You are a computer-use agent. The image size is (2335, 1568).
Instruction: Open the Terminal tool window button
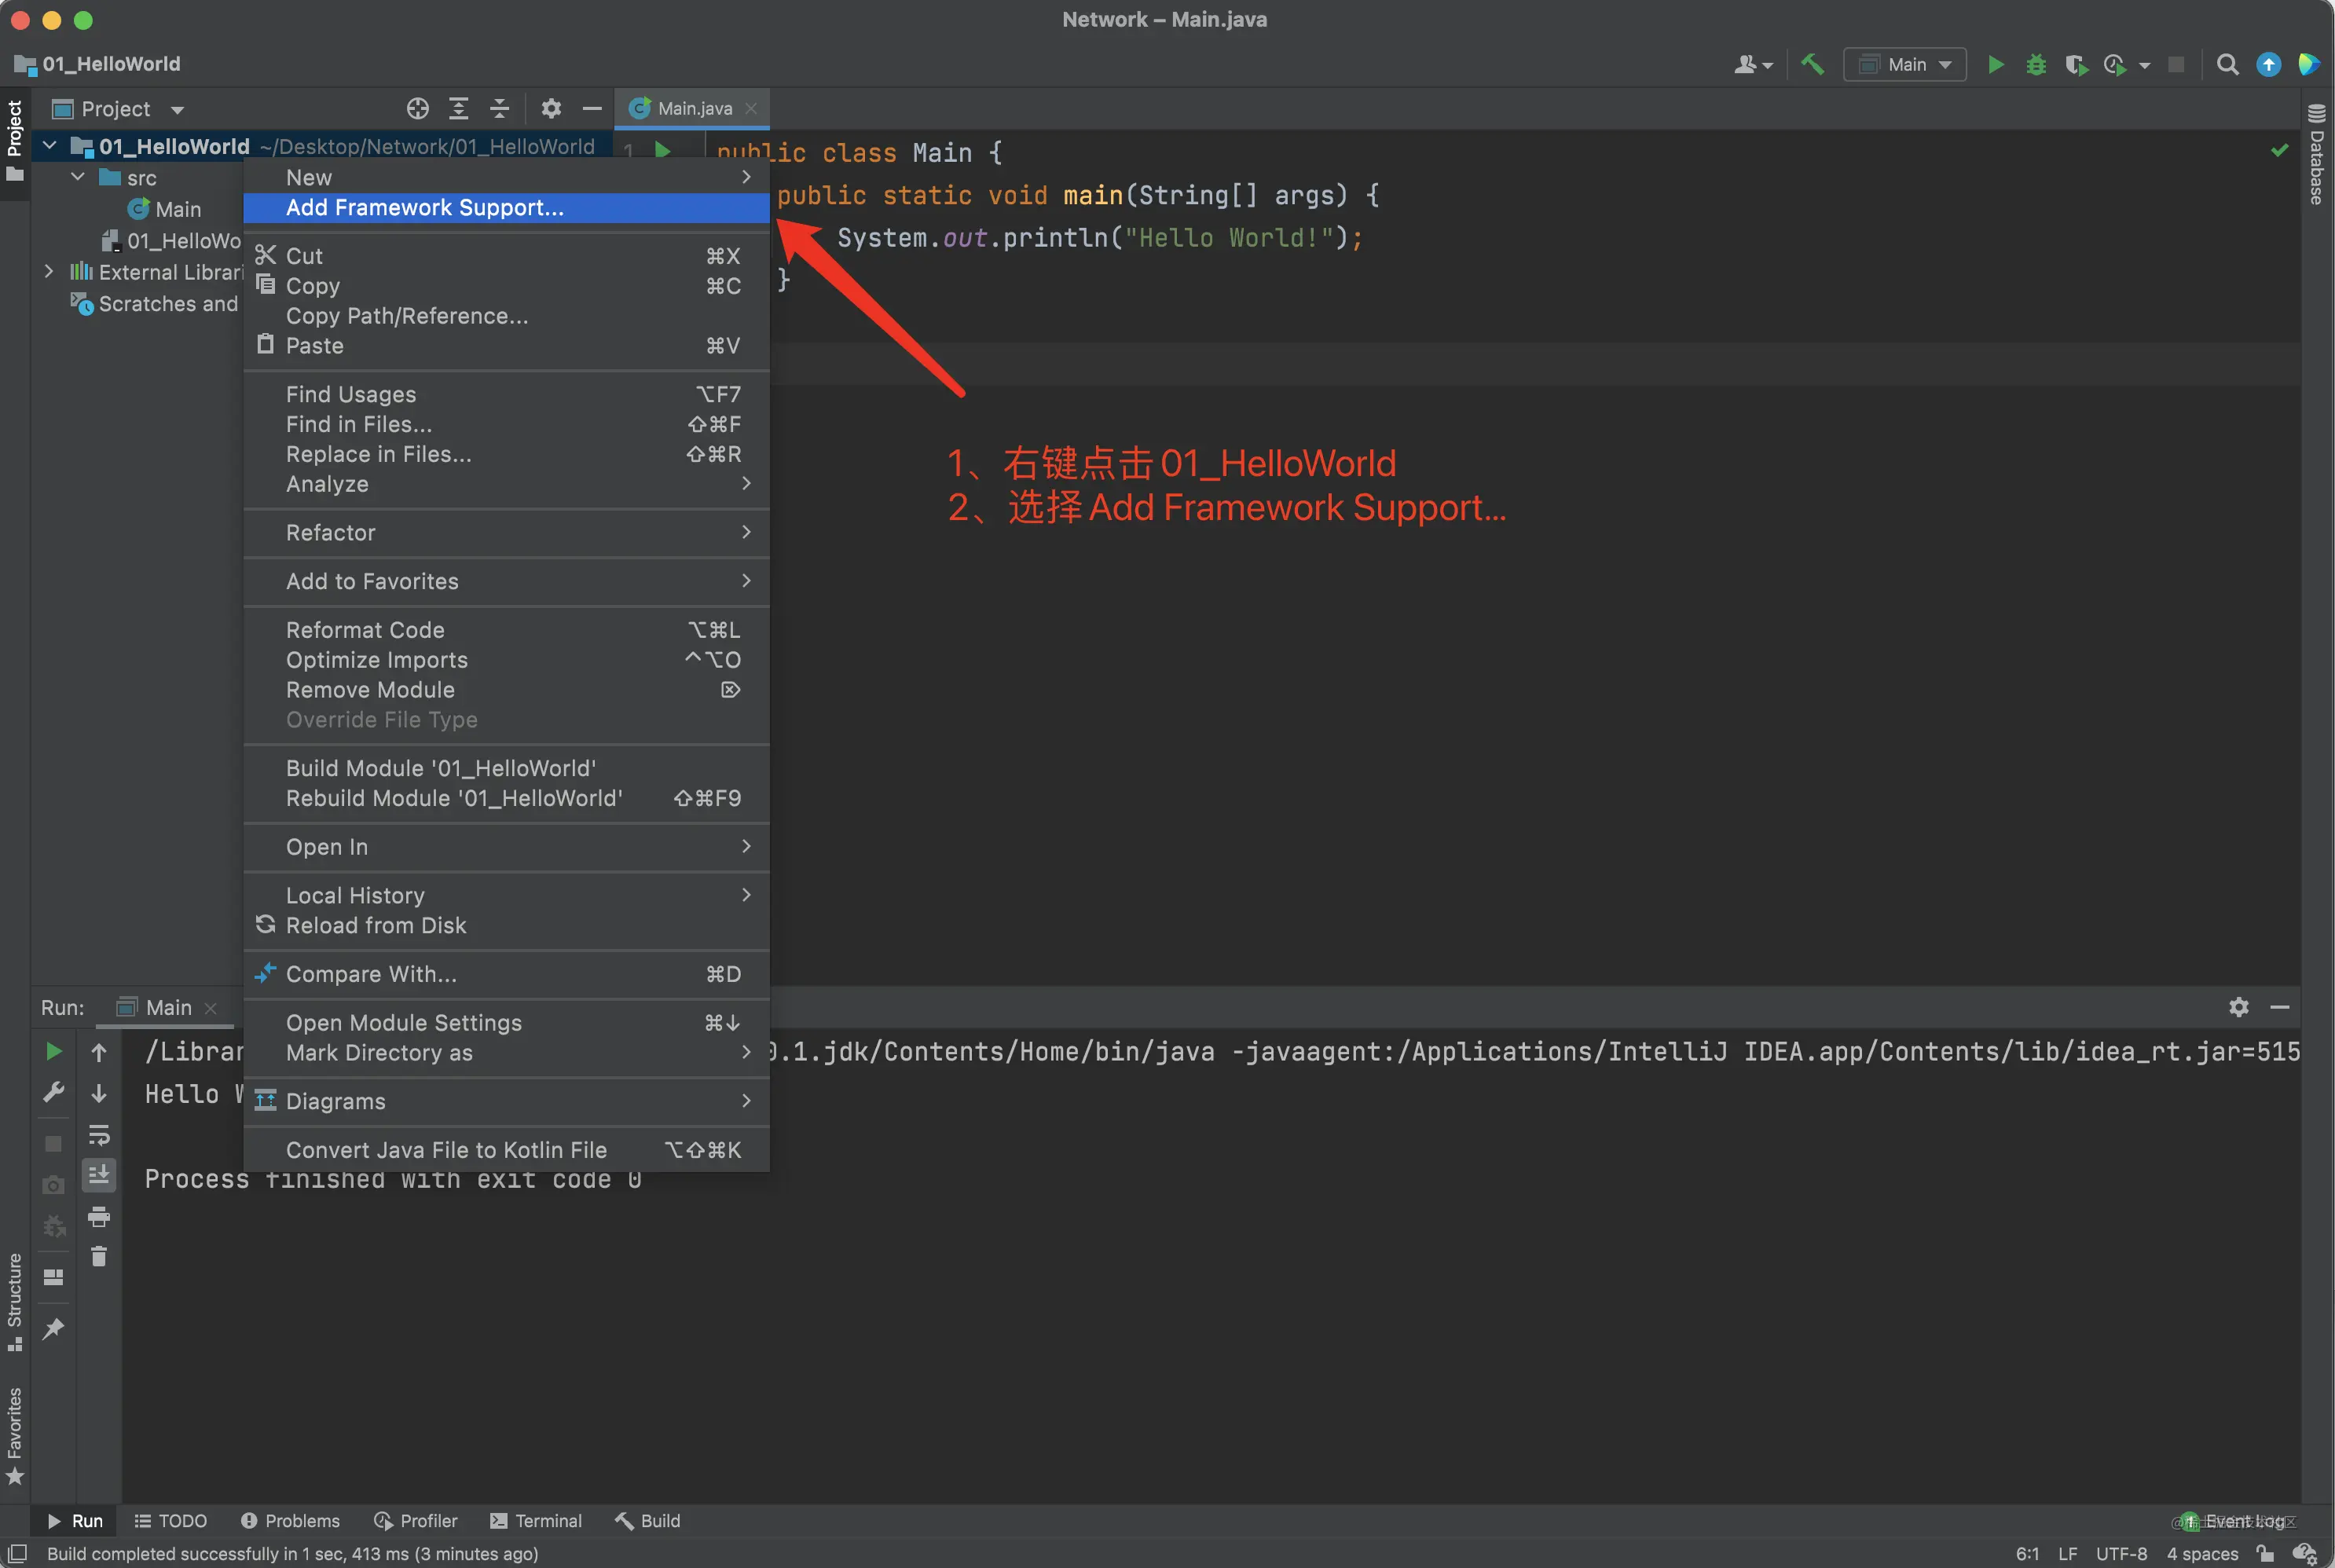coord(536,1520)
